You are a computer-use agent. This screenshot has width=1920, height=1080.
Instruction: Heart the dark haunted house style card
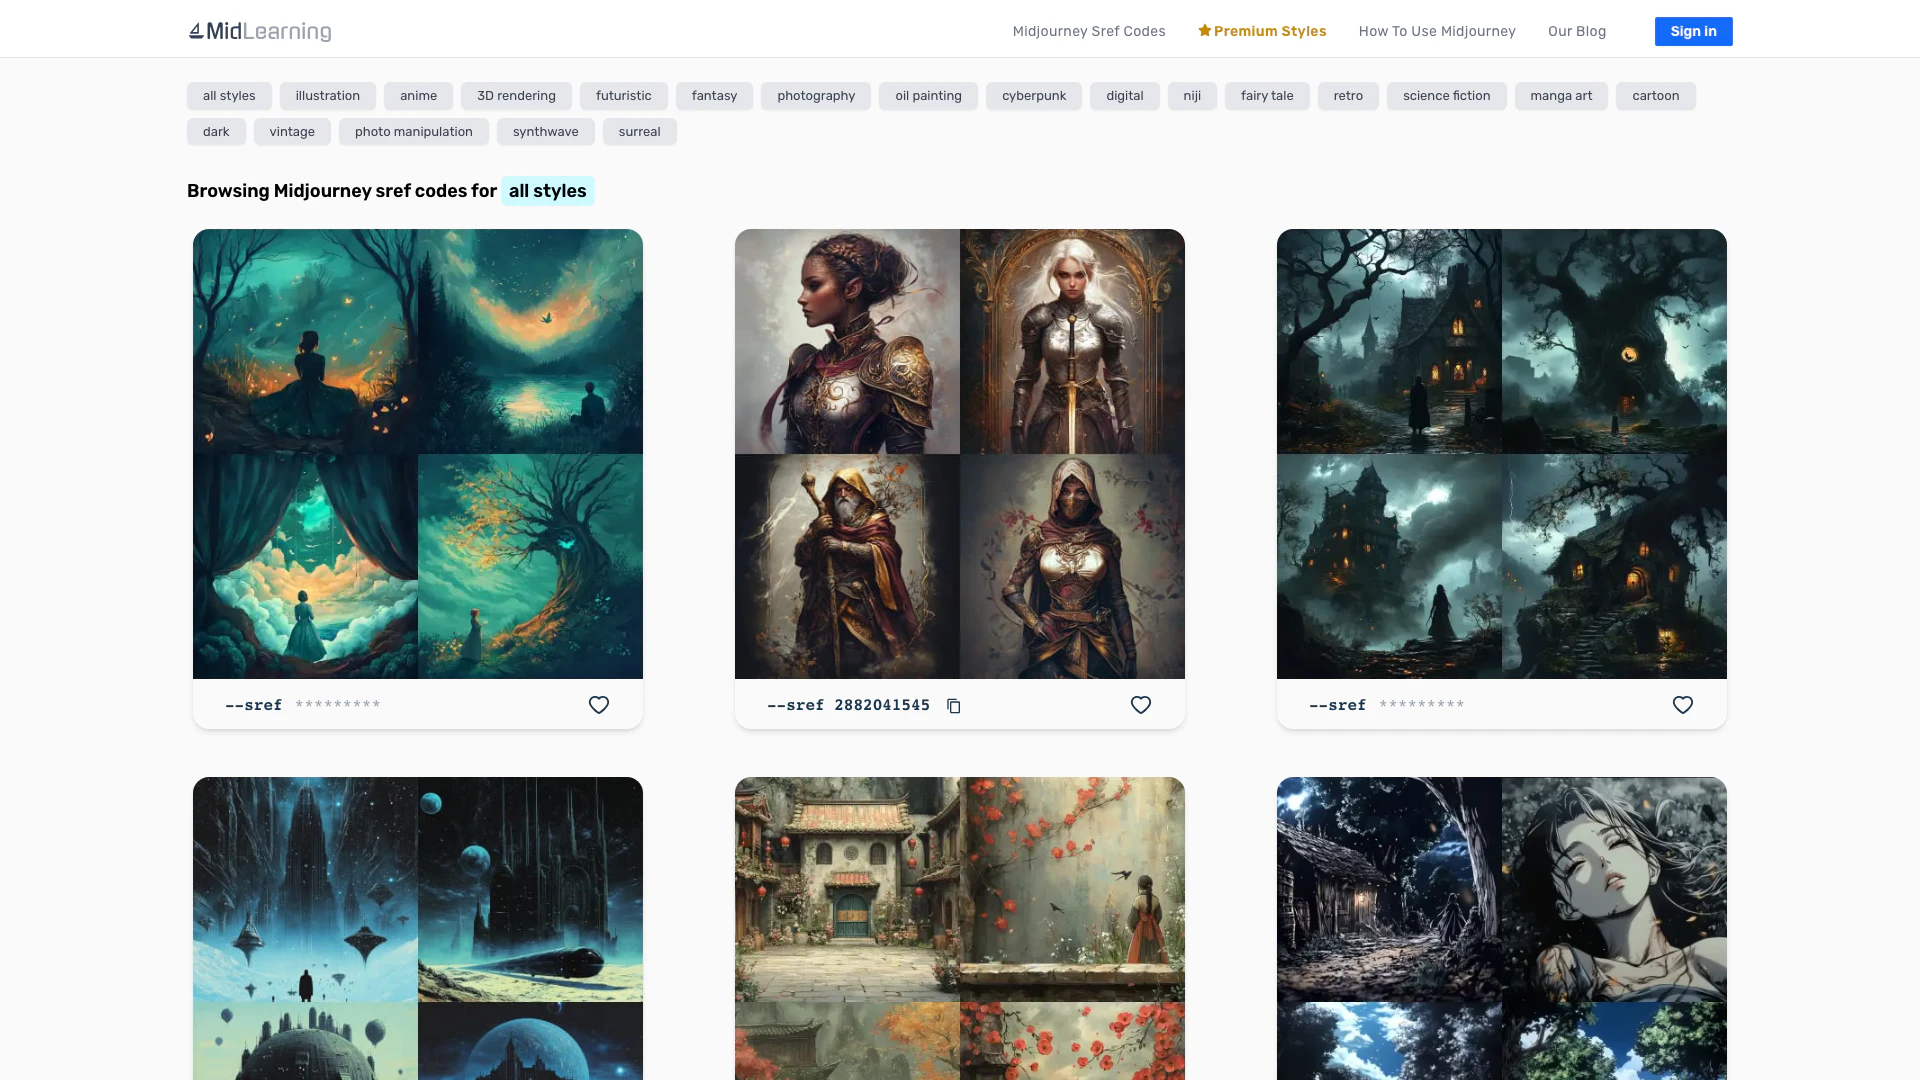(x=1682, y=705)
